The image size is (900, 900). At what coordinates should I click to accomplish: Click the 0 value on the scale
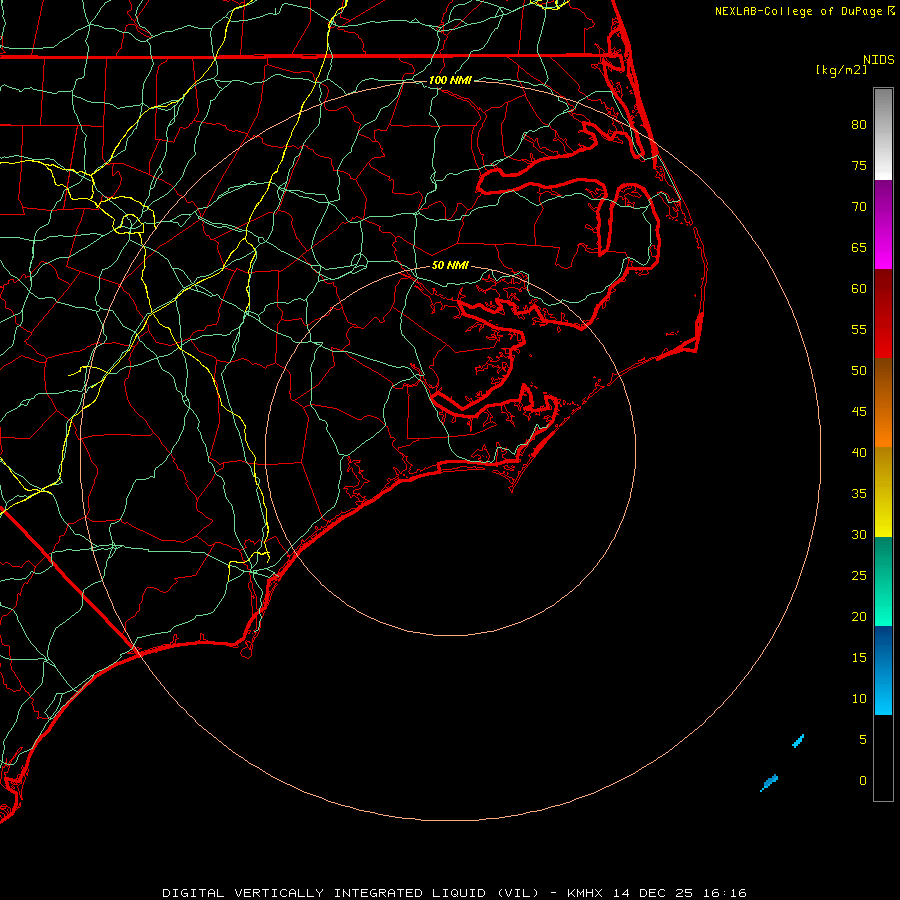862,780
